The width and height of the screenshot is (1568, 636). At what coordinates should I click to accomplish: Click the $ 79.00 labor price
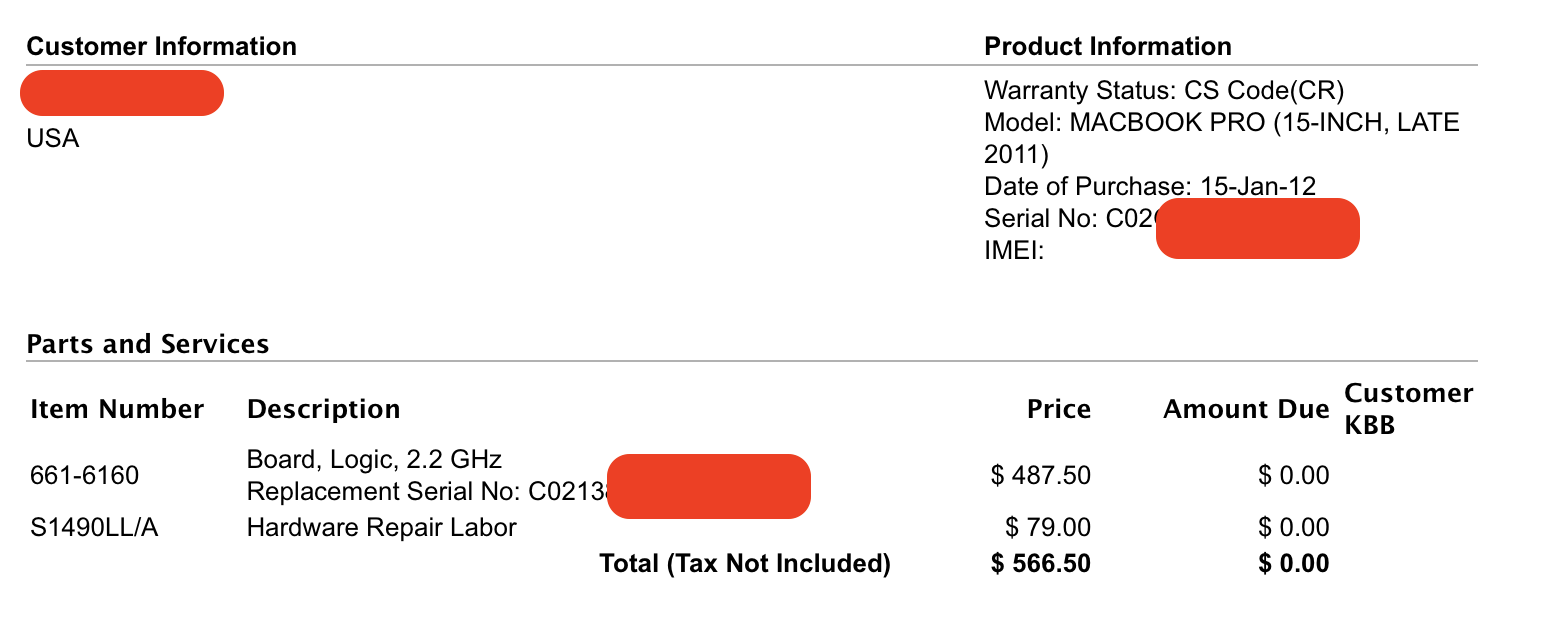click(1048, 527)
